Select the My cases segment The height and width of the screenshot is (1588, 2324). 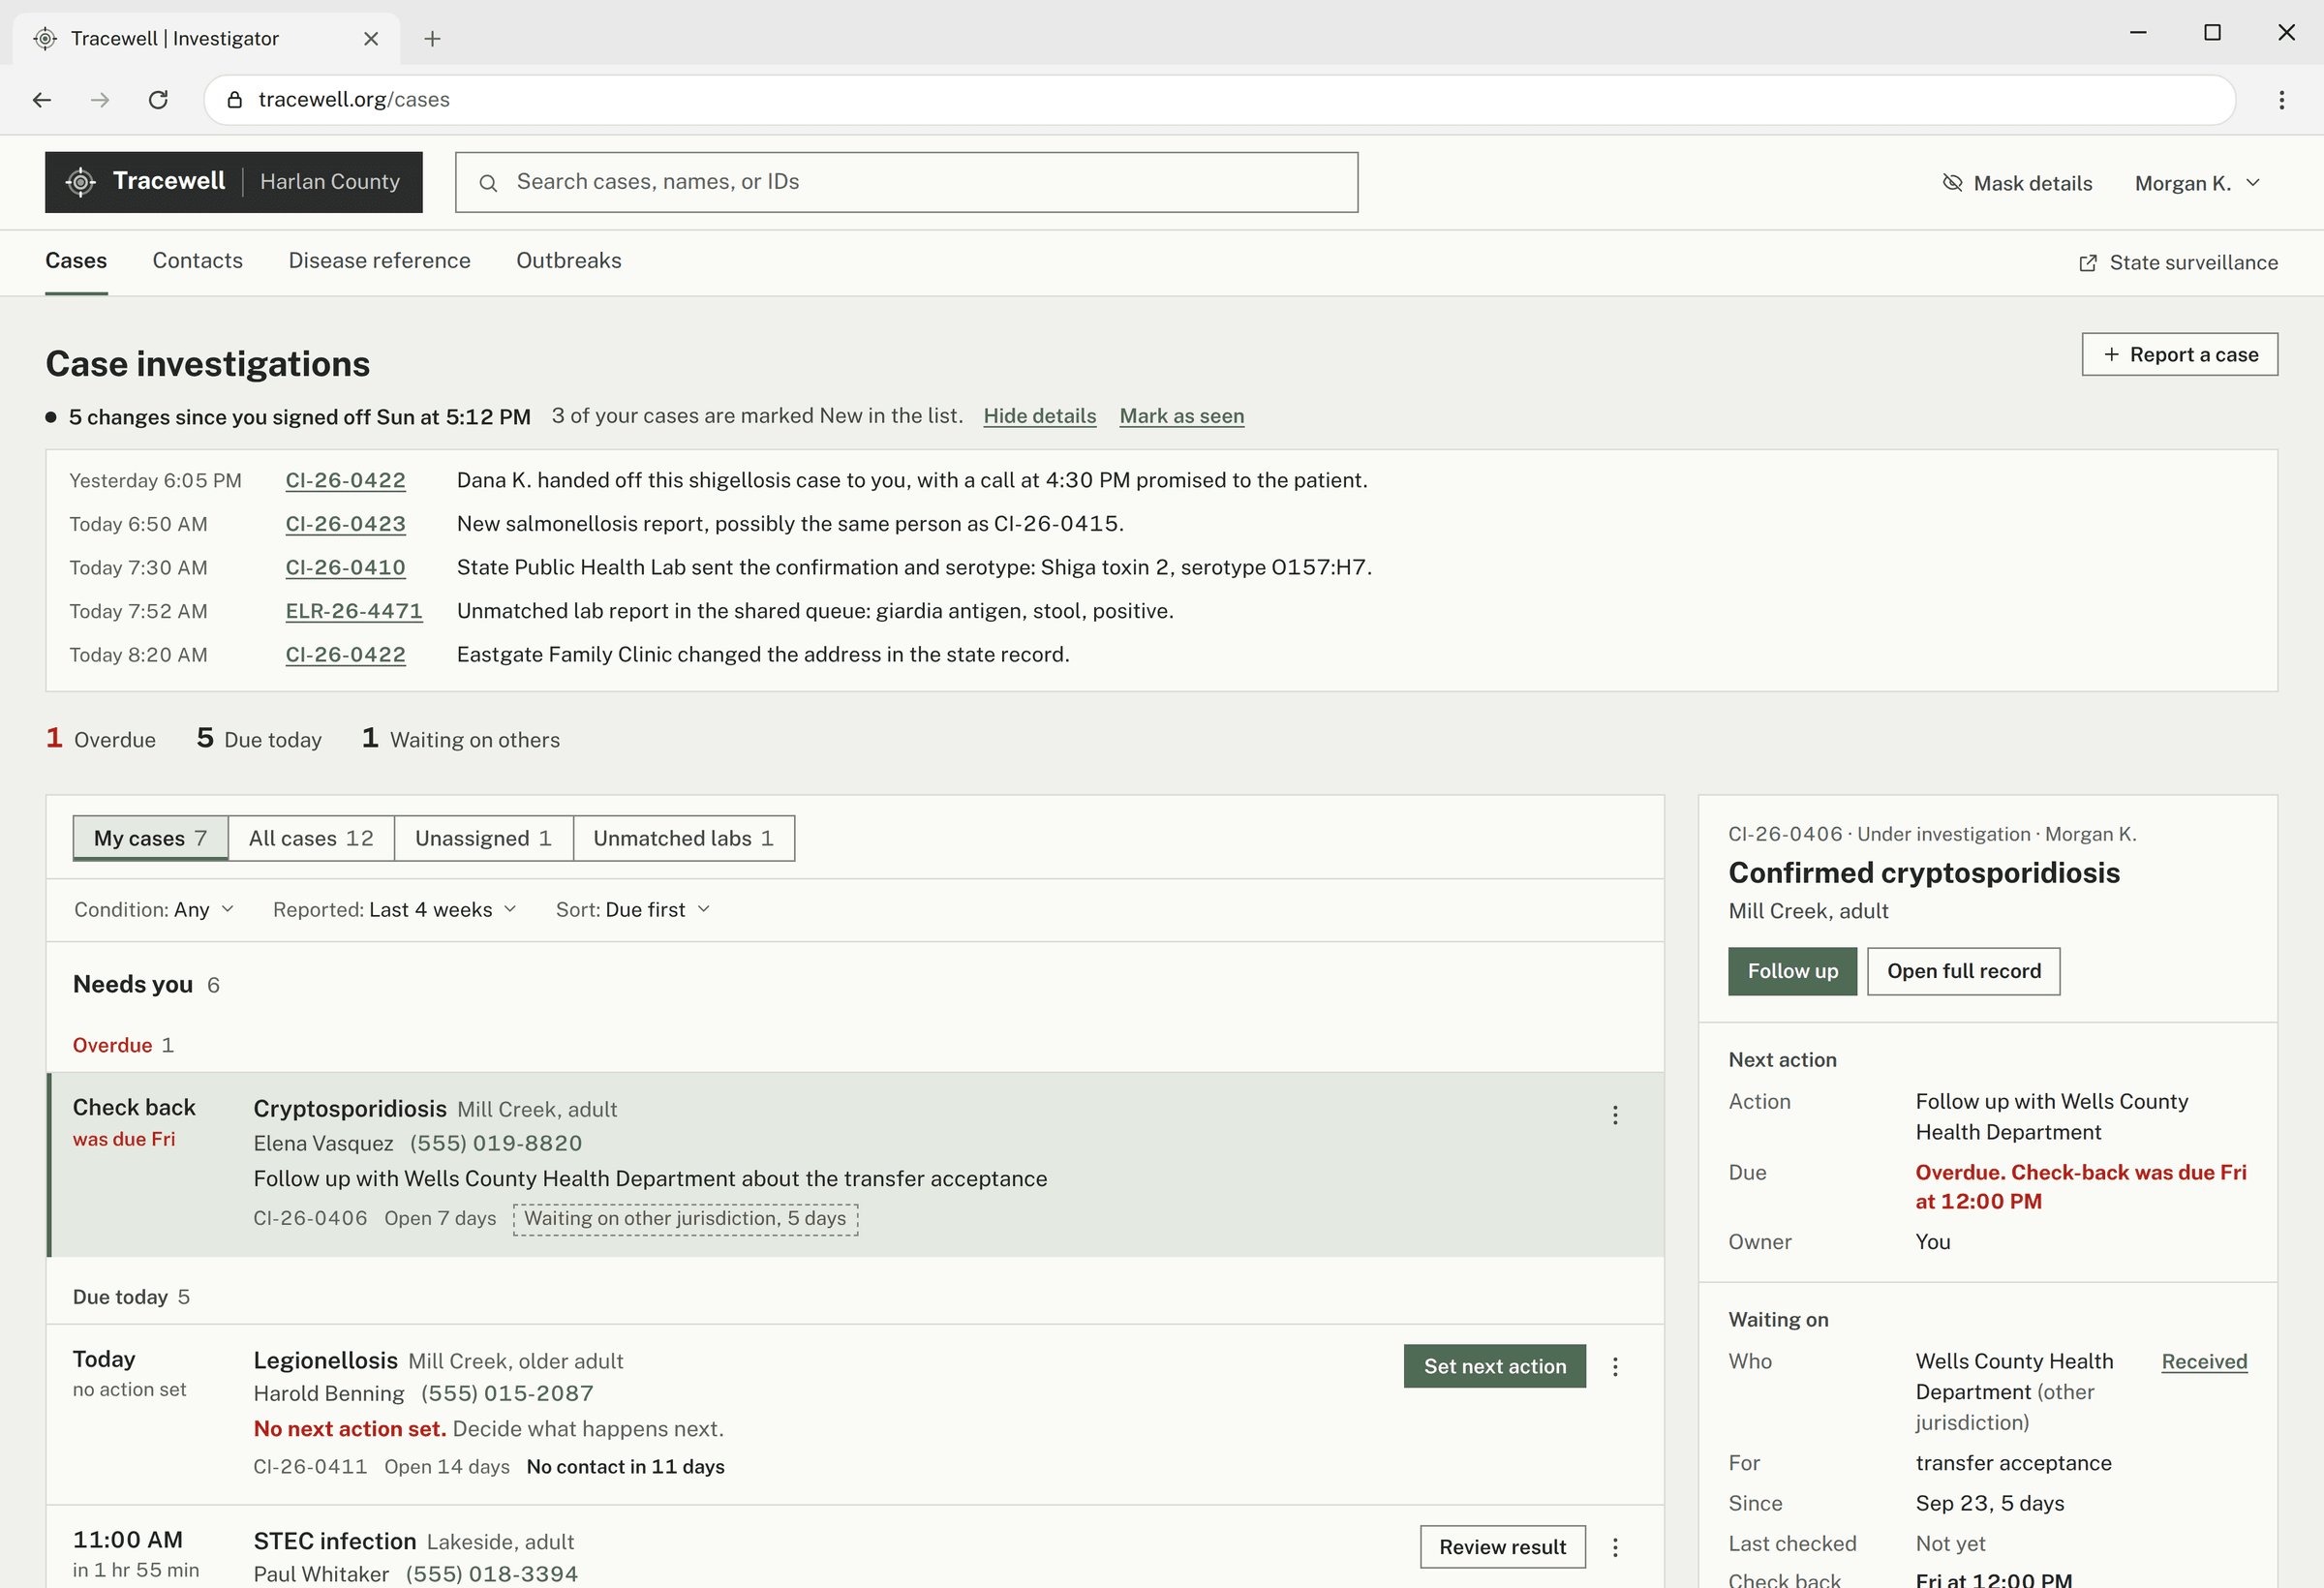(x=151, y=838)
